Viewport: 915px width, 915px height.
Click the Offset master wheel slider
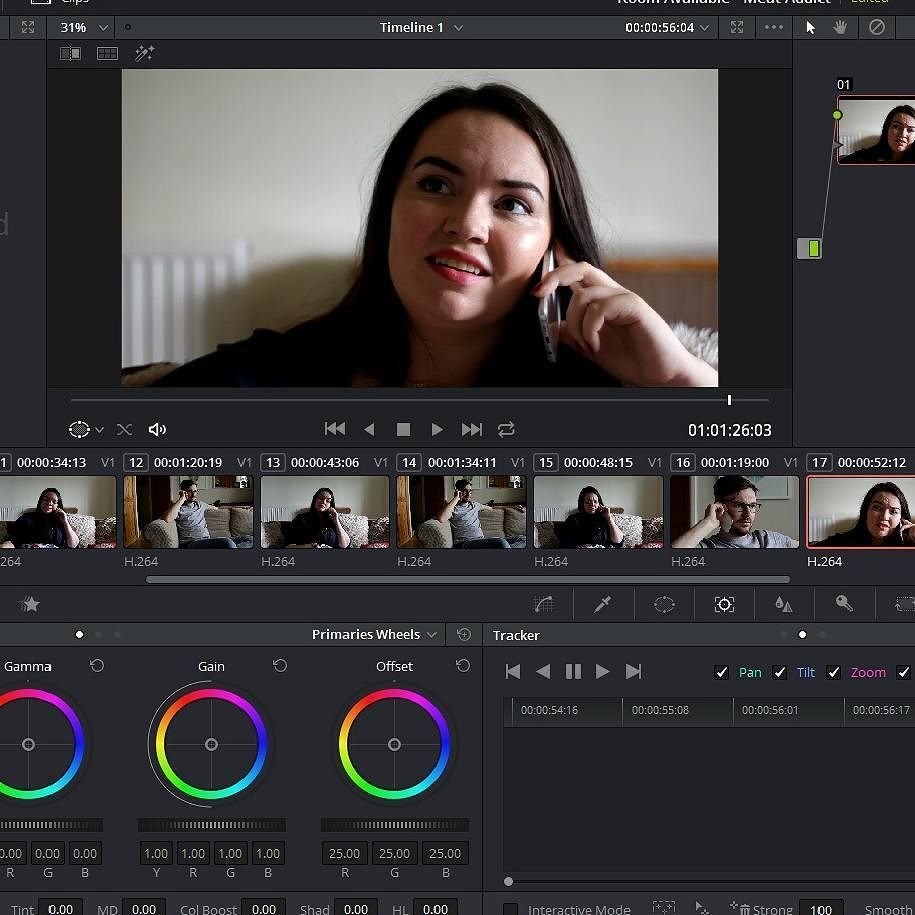pyautogui.click(x=394, y=825)
